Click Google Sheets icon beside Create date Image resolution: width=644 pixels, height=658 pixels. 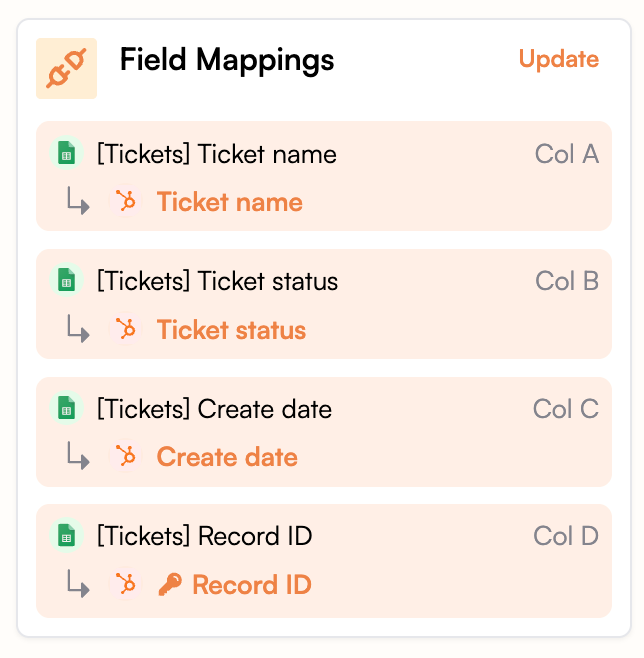[66, 410]
